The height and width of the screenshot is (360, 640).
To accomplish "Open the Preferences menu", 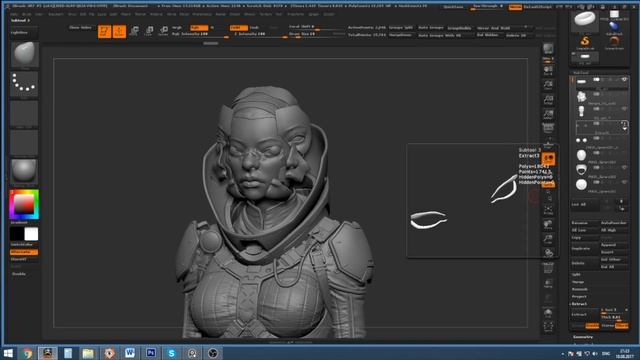I will pyautogui.click(x=202, y=14).
